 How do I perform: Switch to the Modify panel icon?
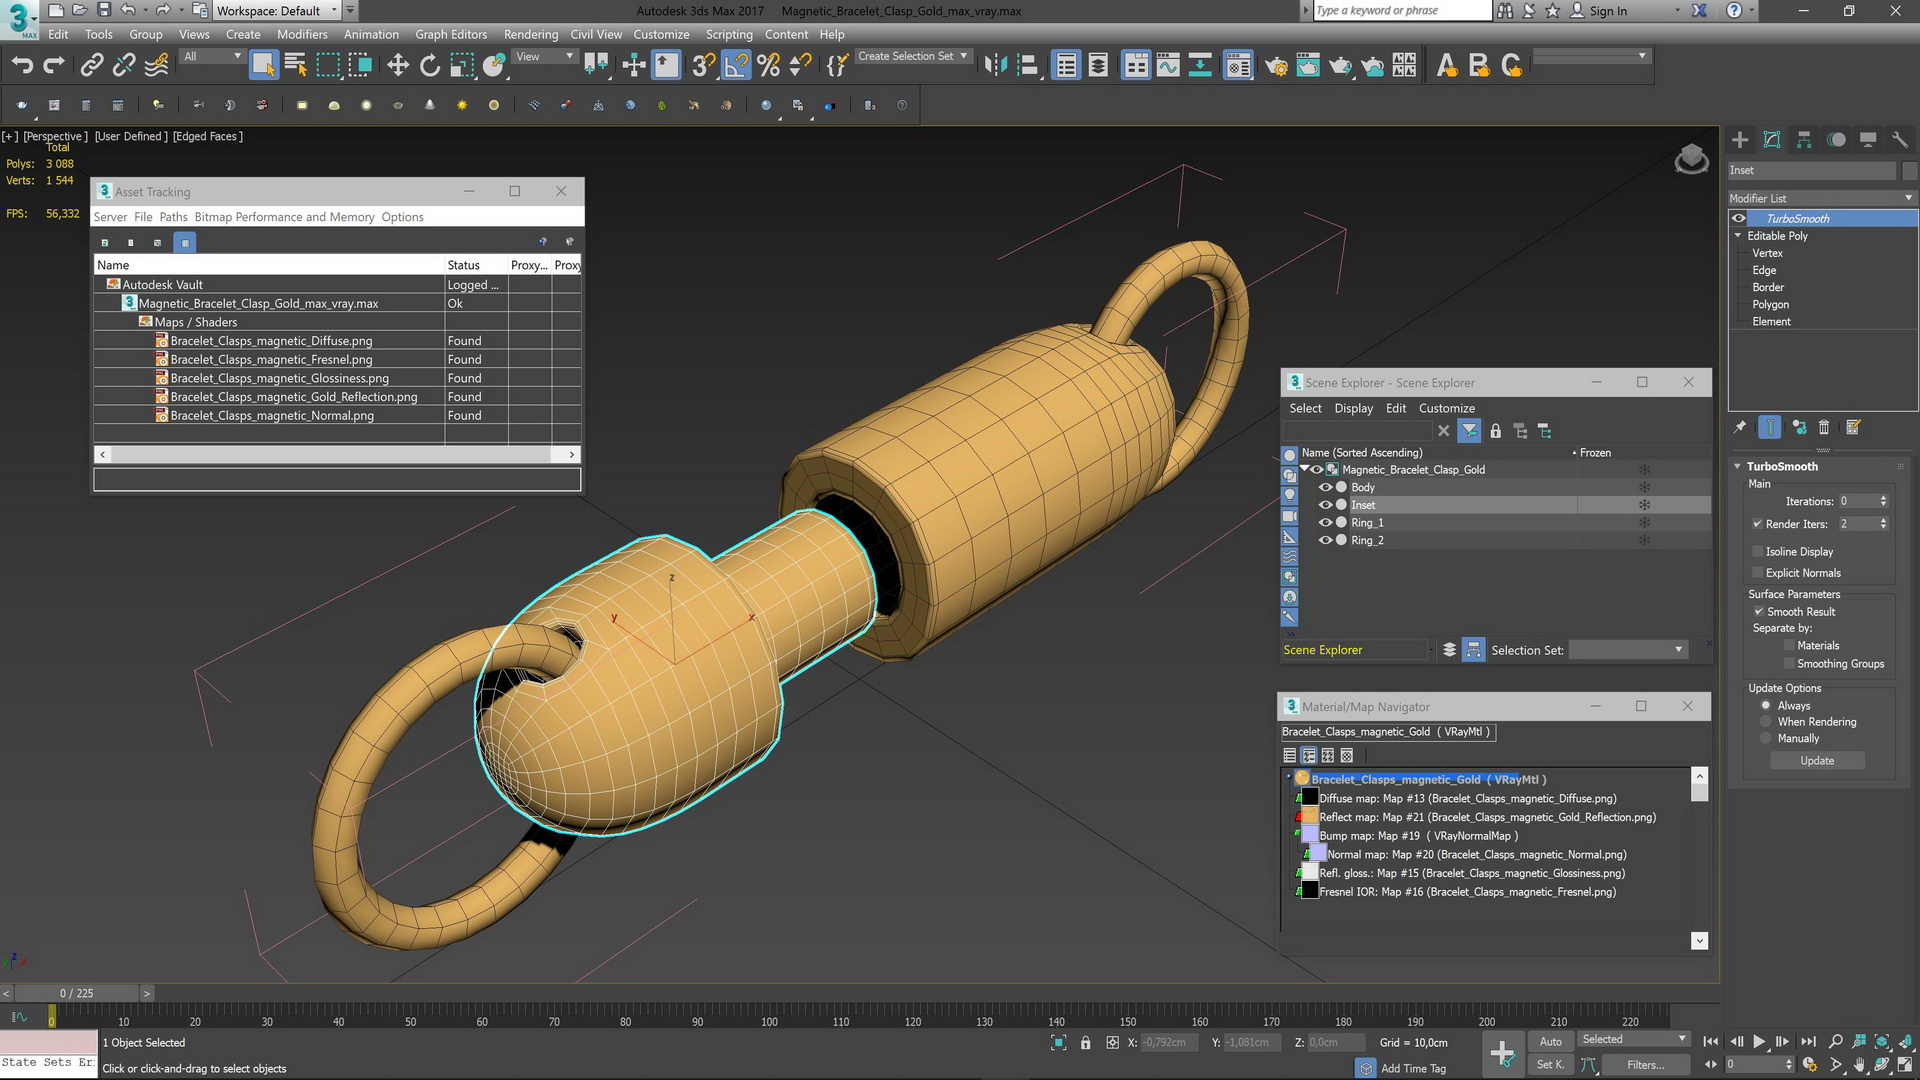pos(1772,140)
